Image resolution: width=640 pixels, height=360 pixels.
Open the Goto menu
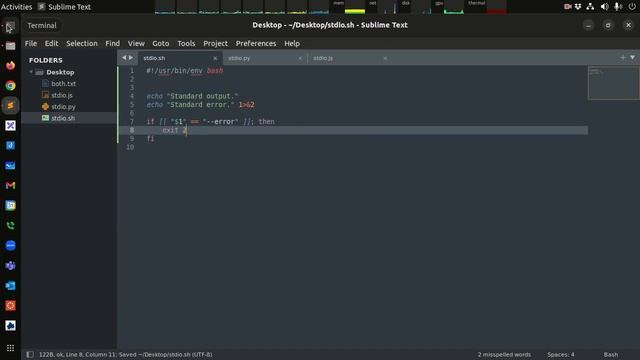coord(161,43)
